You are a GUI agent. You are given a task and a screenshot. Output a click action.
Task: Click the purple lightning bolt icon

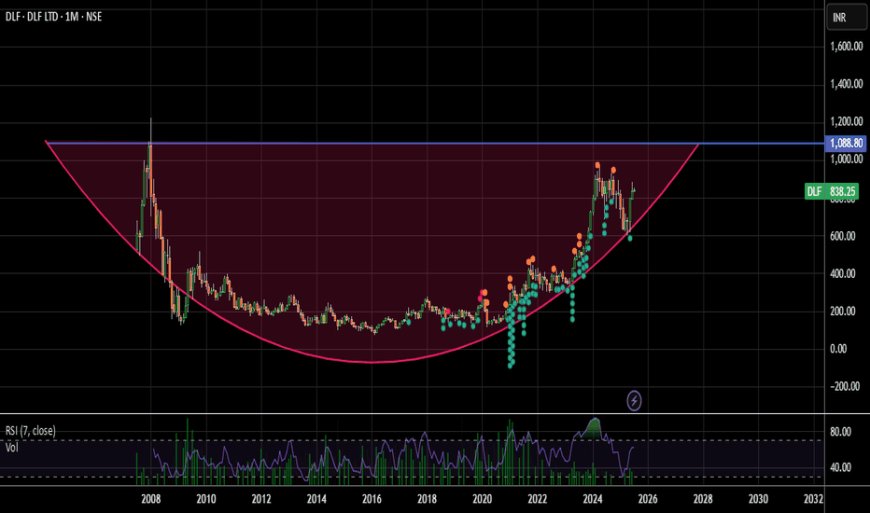(634, 400)
